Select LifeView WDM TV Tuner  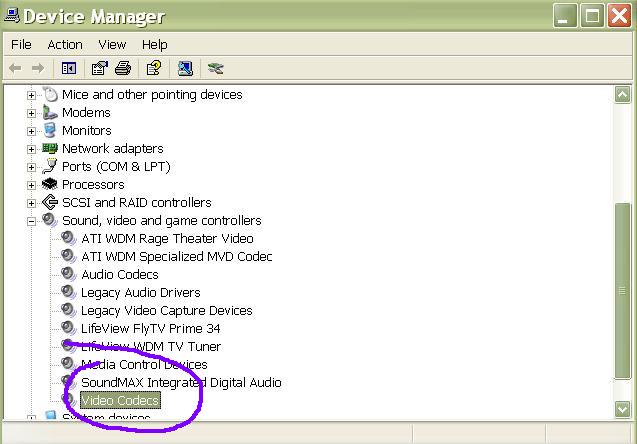151,346
